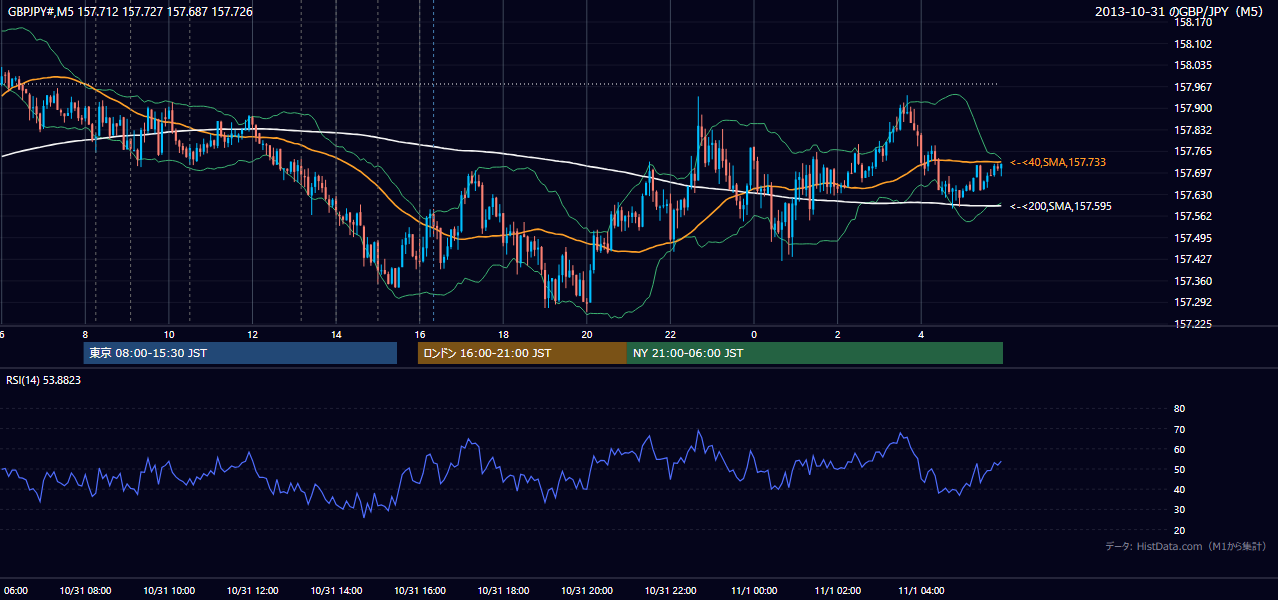The image size is (1278, 600).
Task: Select the 06:00 bottom time label
Action: point(14,591)
